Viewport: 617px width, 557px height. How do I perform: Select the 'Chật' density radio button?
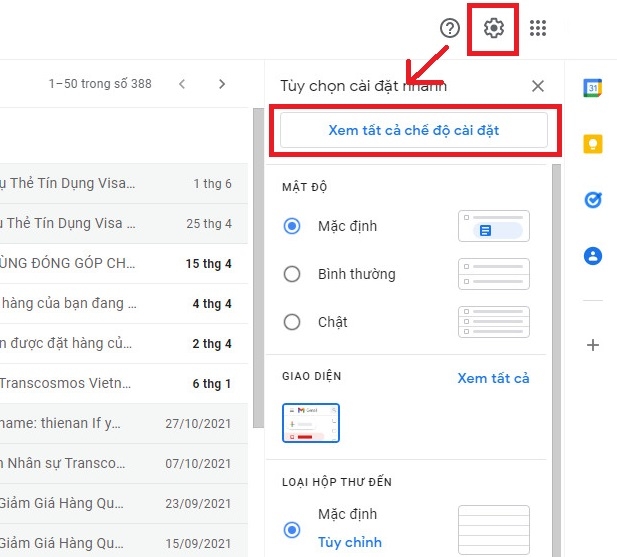click(292, 322)
